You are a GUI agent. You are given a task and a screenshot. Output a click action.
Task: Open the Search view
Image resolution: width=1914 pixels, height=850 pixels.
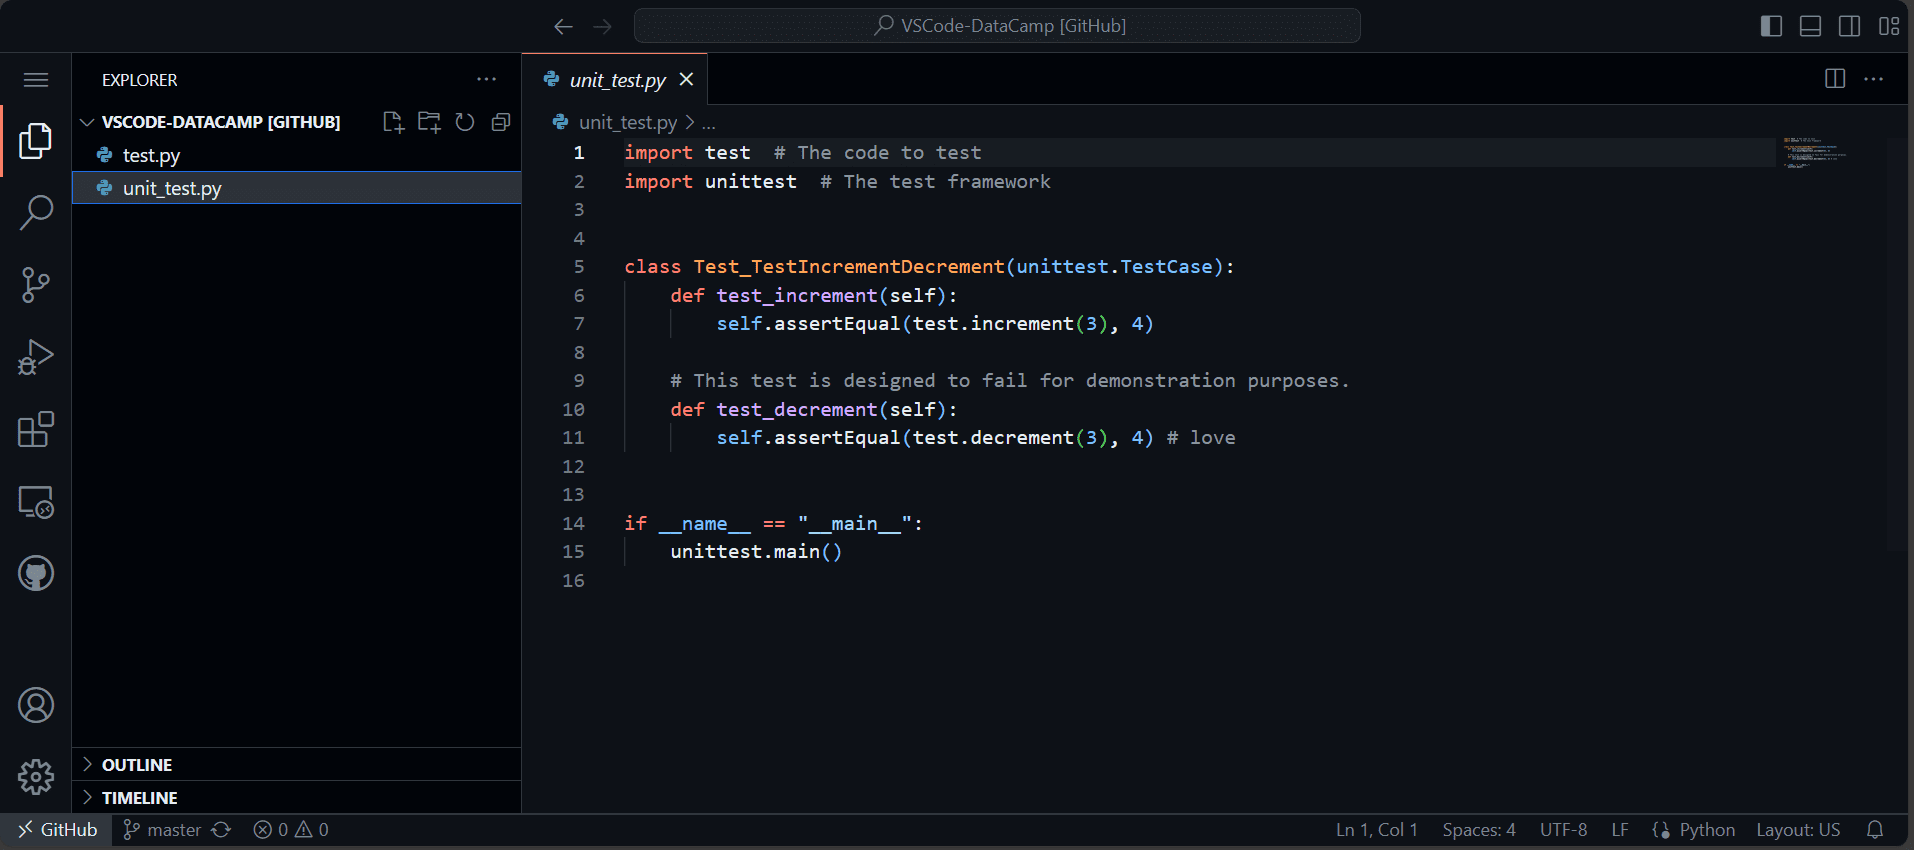pos(36,213)
